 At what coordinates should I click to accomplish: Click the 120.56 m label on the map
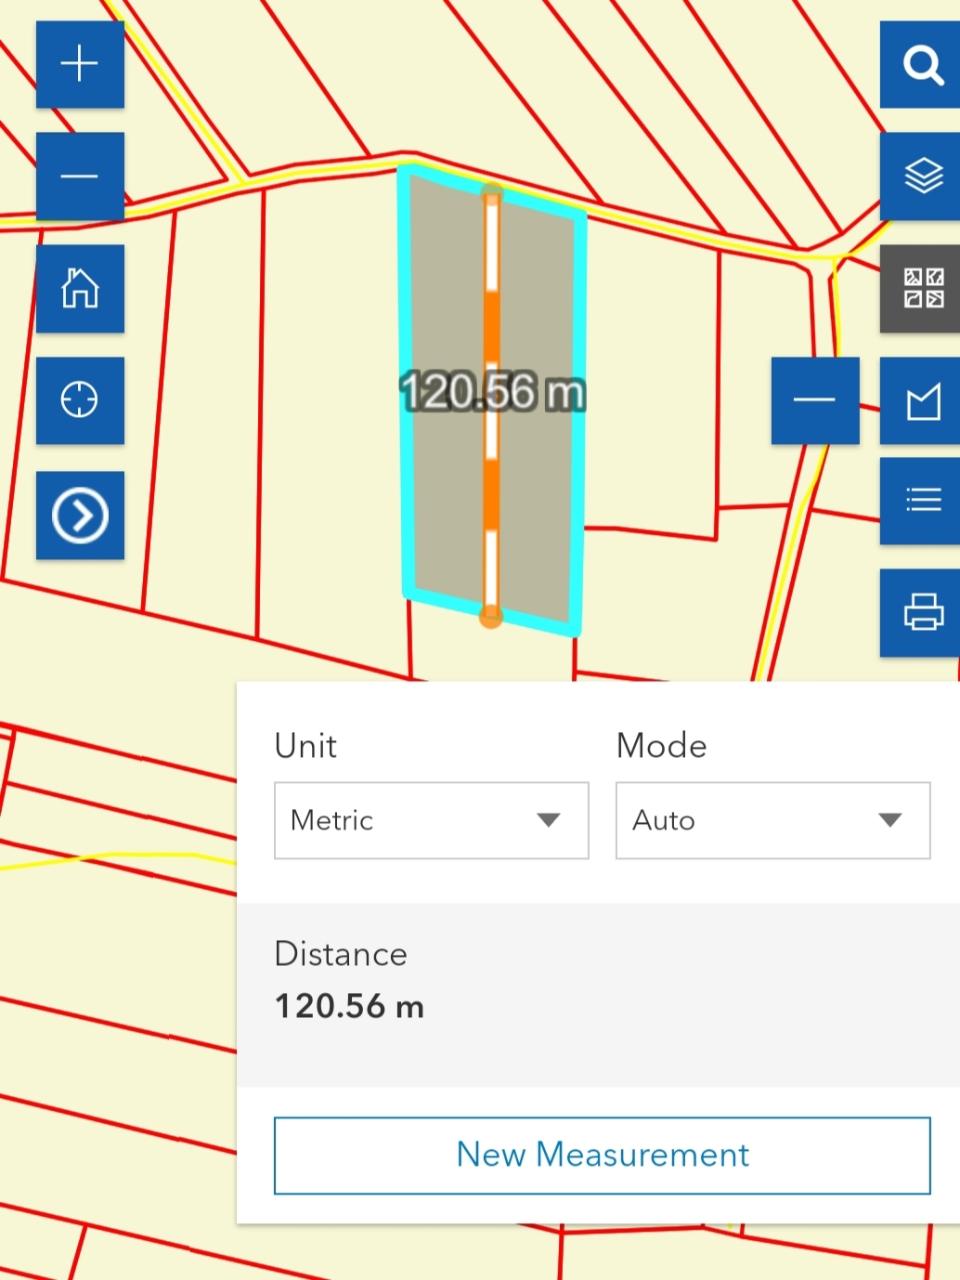pos(492,391)
